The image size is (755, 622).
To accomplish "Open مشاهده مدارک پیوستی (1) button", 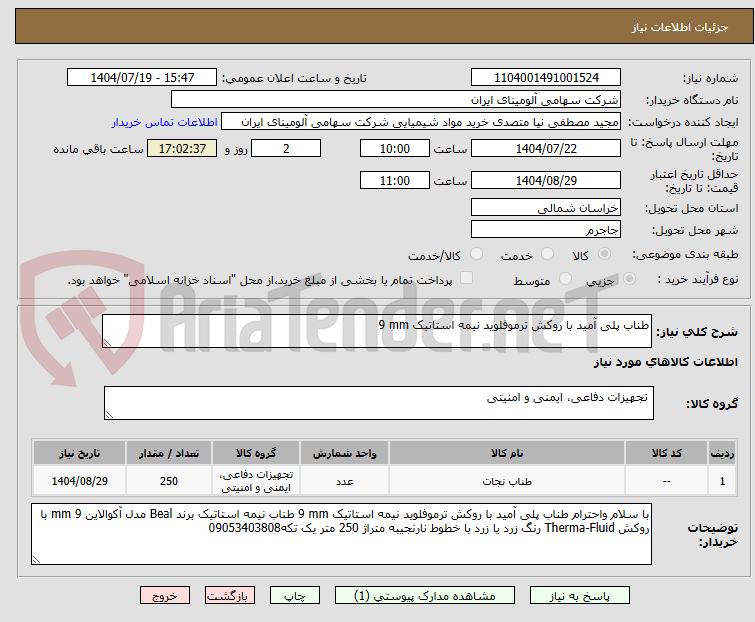I will coord(425,596).
